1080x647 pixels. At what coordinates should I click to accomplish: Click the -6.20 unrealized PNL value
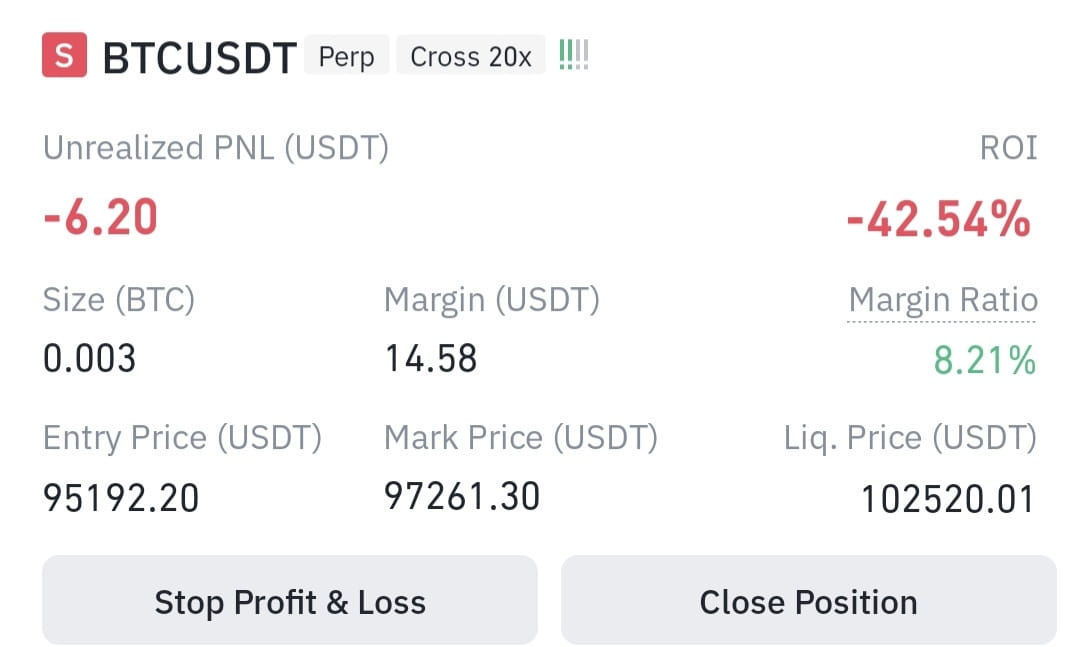[x=101, y=218]
